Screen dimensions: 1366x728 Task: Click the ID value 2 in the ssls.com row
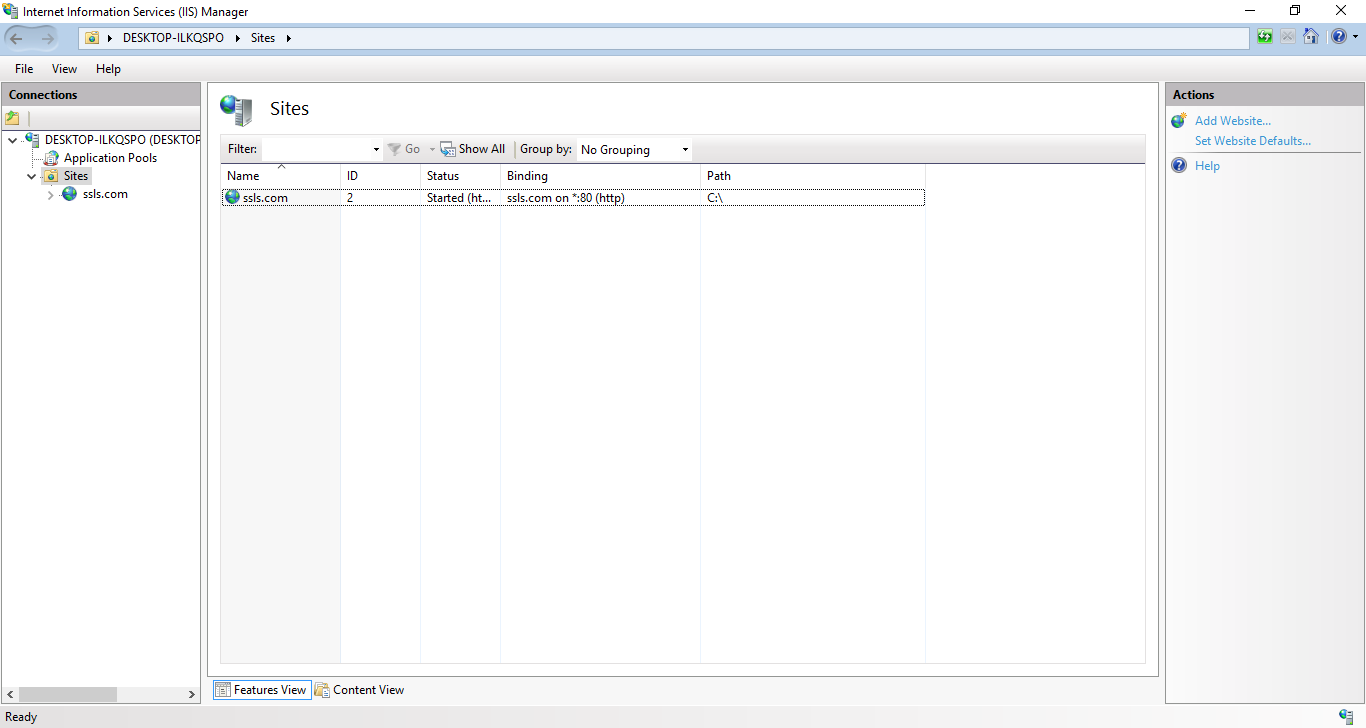coord(350,198)
